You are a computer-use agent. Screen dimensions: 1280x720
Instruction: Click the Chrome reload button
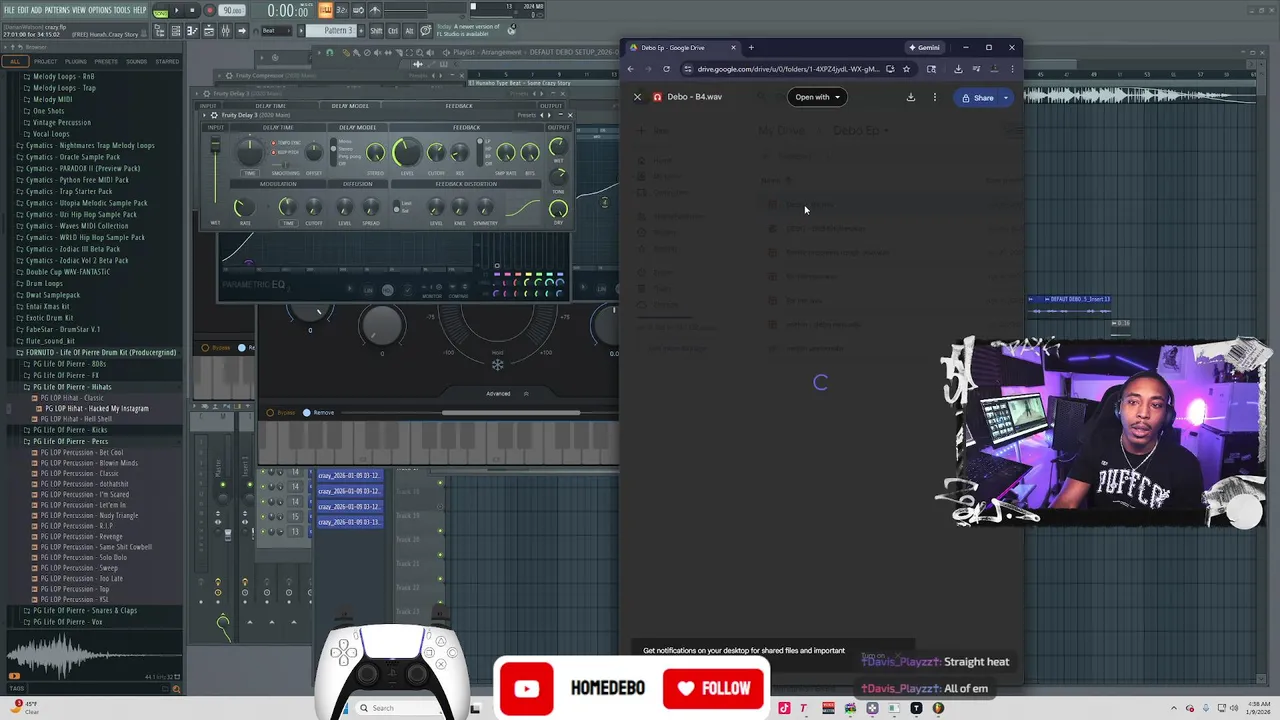pos(666,69)
